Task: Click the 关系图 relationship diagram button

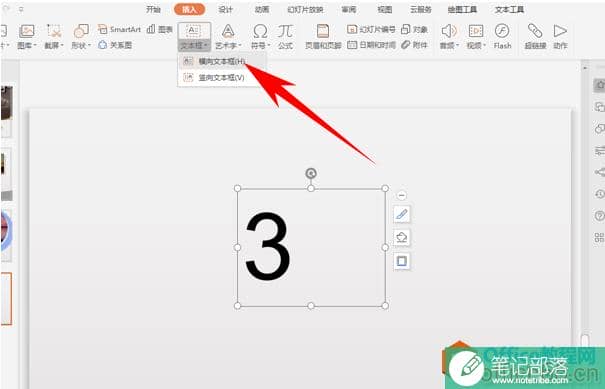Action: (115, 45)
